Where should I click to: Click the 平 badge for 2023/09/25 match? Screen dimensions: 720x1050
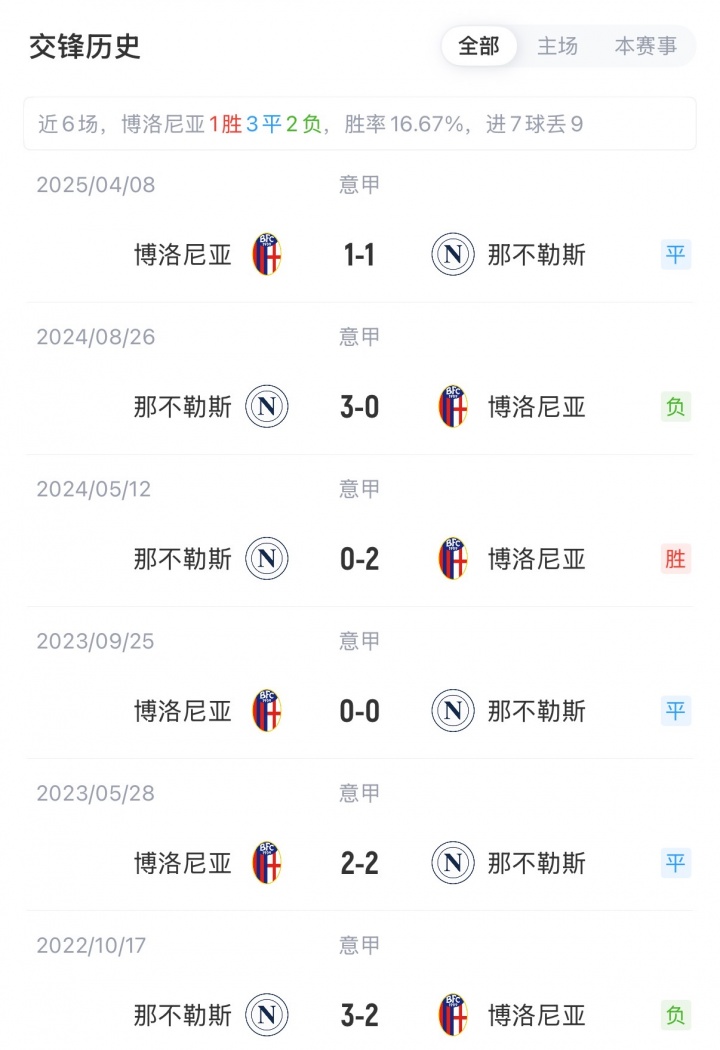pyautogui.click(x=676, y=711)
